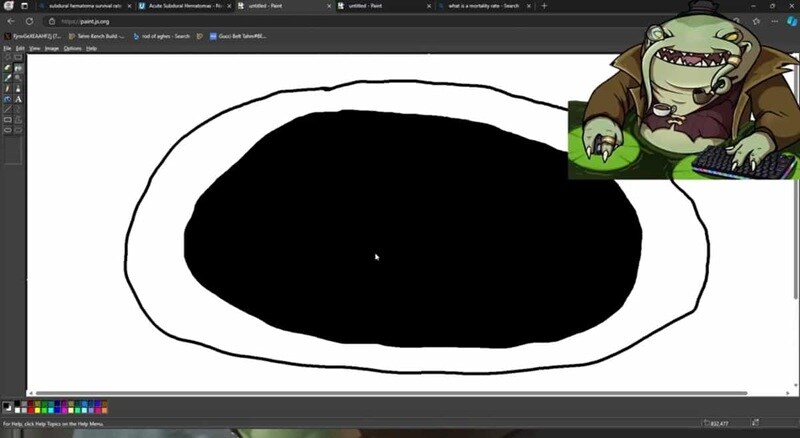Open the Image menu
Image resolution: width=800 pixels, height=438 pixels.
[x=51, y=48]
